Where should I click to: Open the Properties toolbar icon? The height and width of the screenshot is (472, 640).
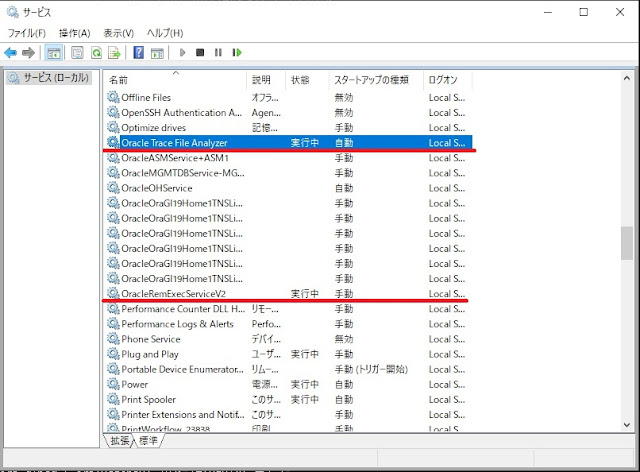pos(77,53)
